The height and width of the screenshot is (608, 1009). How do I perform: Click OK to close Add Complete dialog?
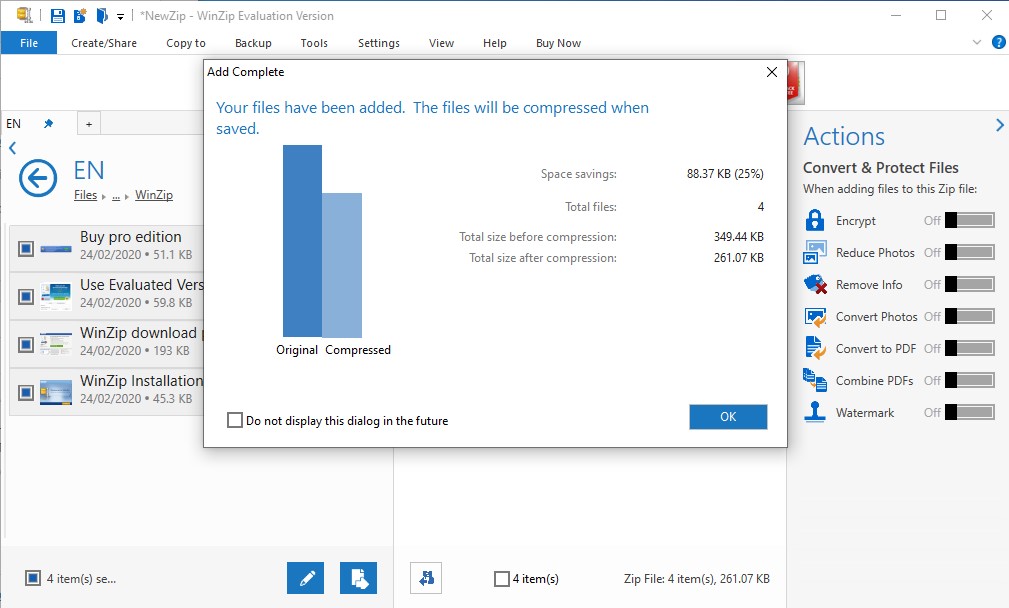727,417
